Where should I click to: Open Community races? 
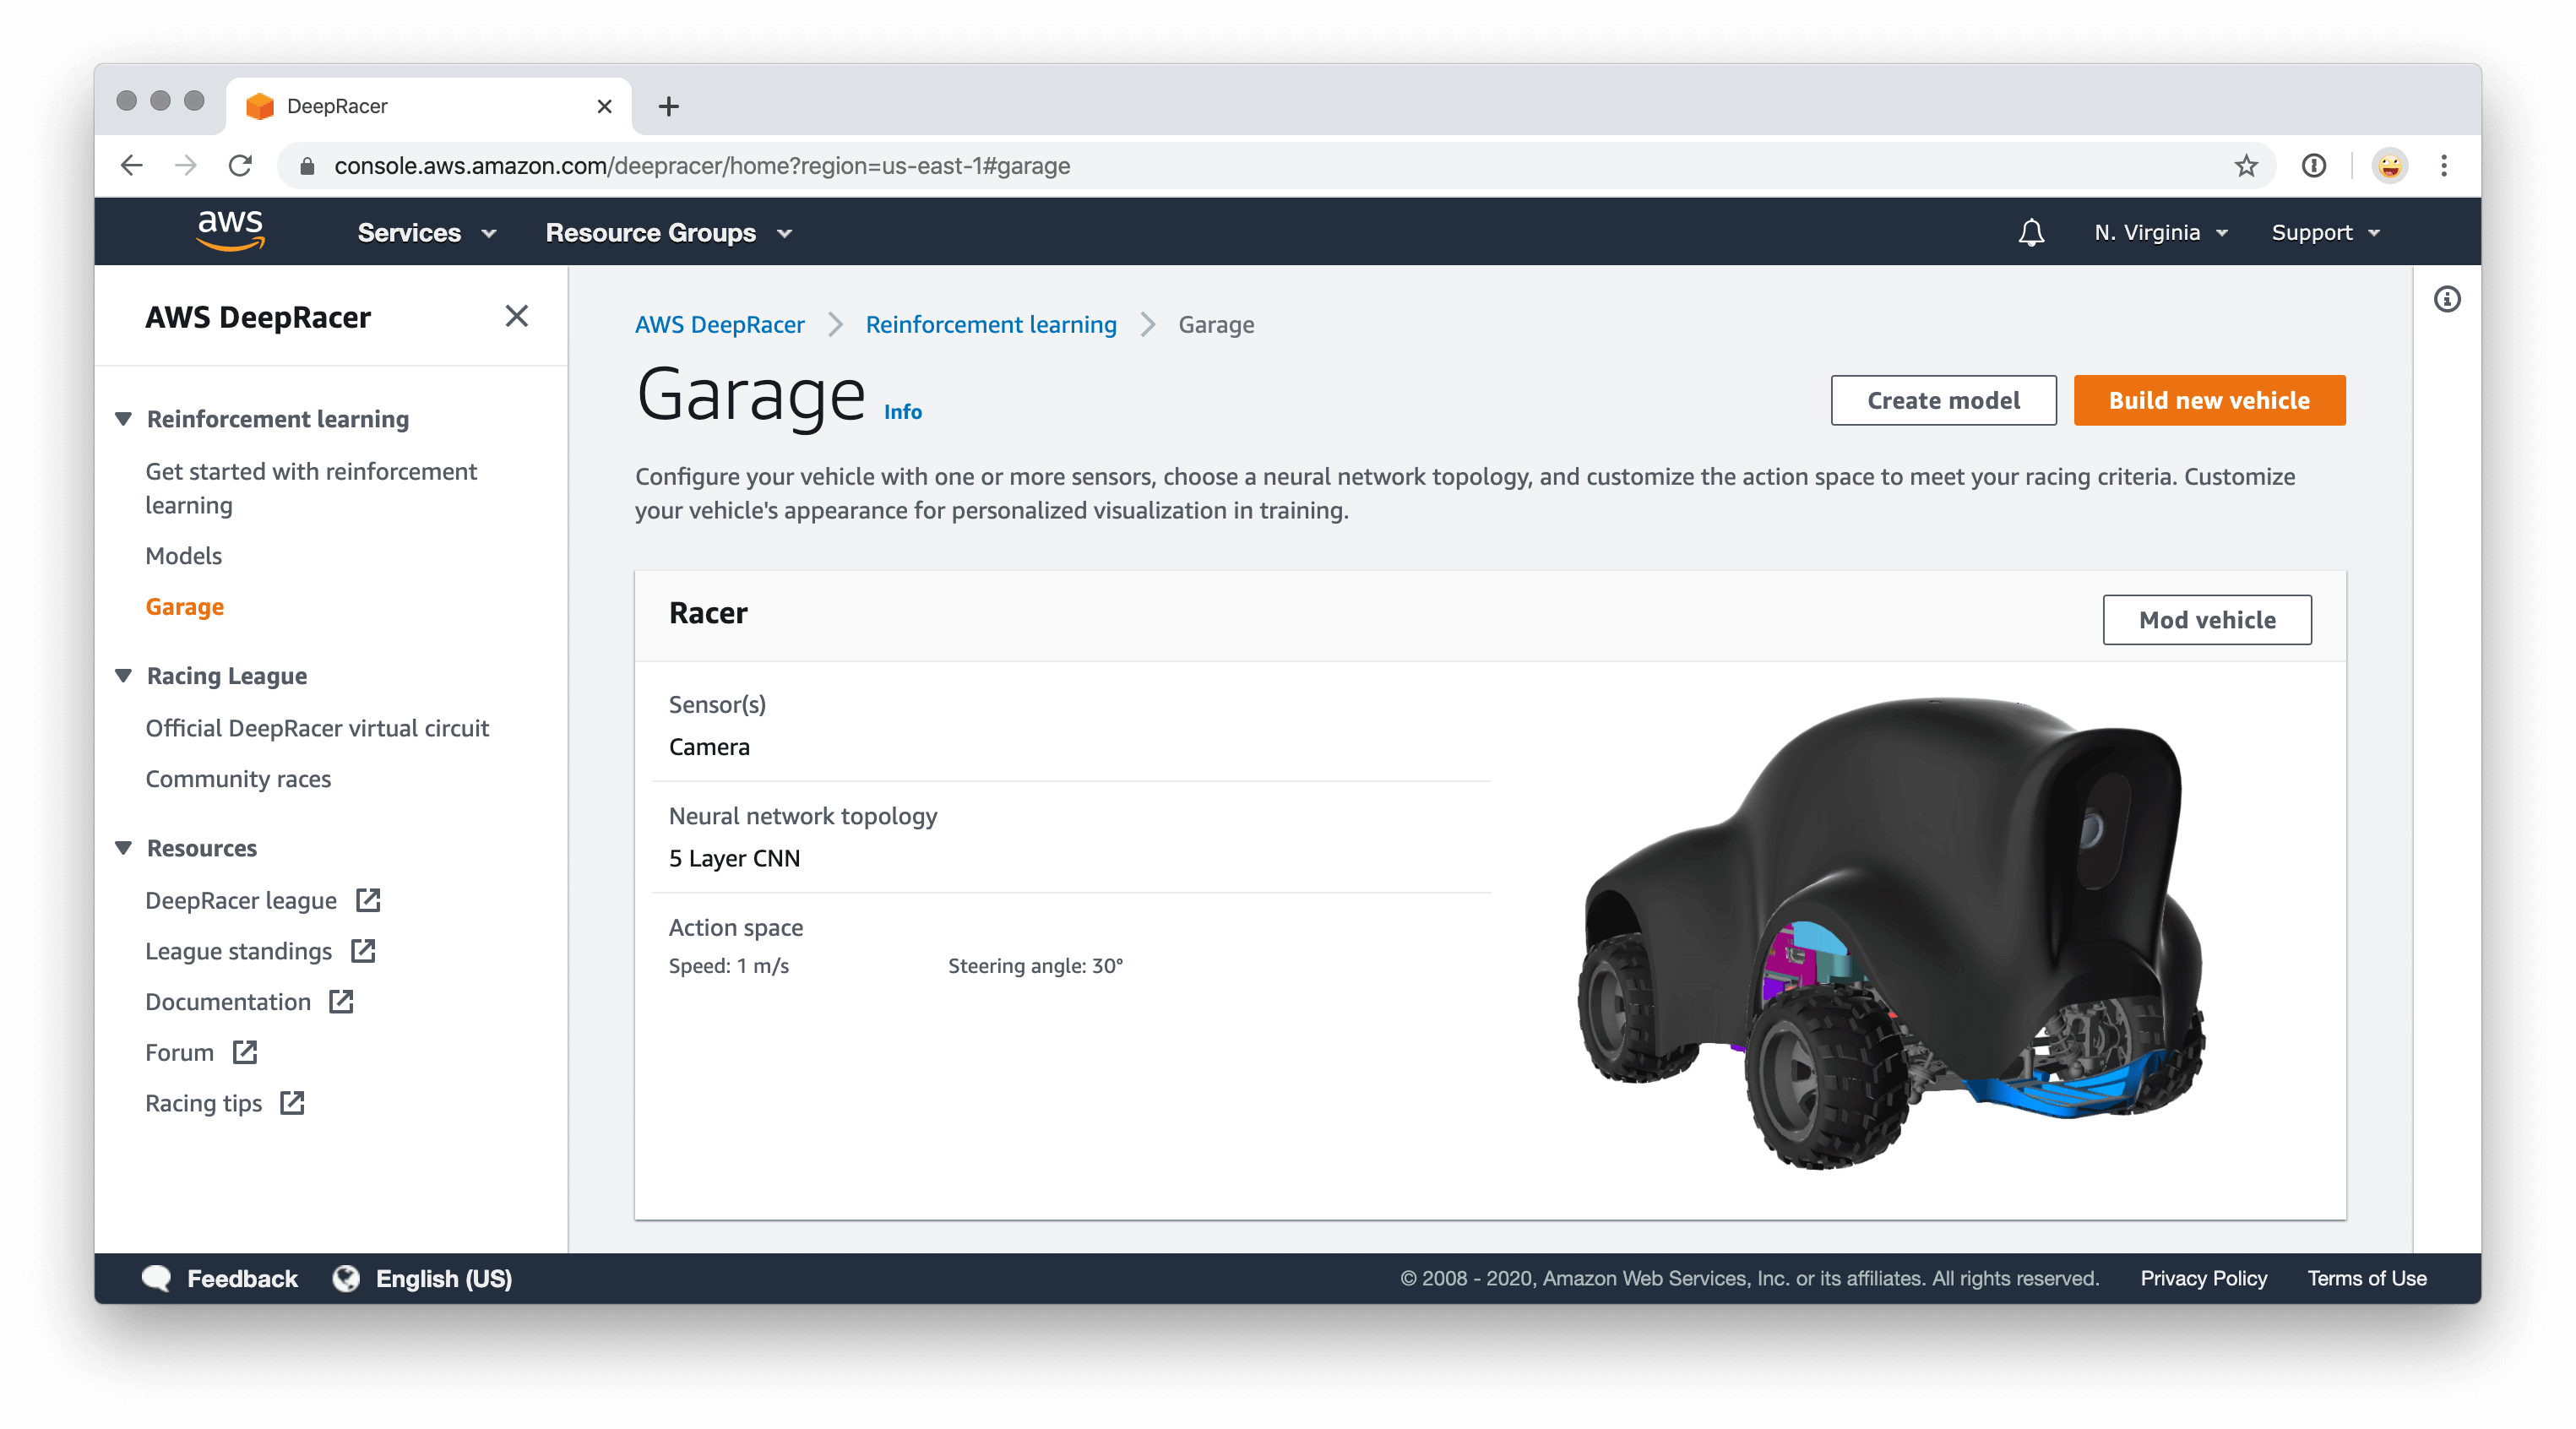click(x=238, y=778)
